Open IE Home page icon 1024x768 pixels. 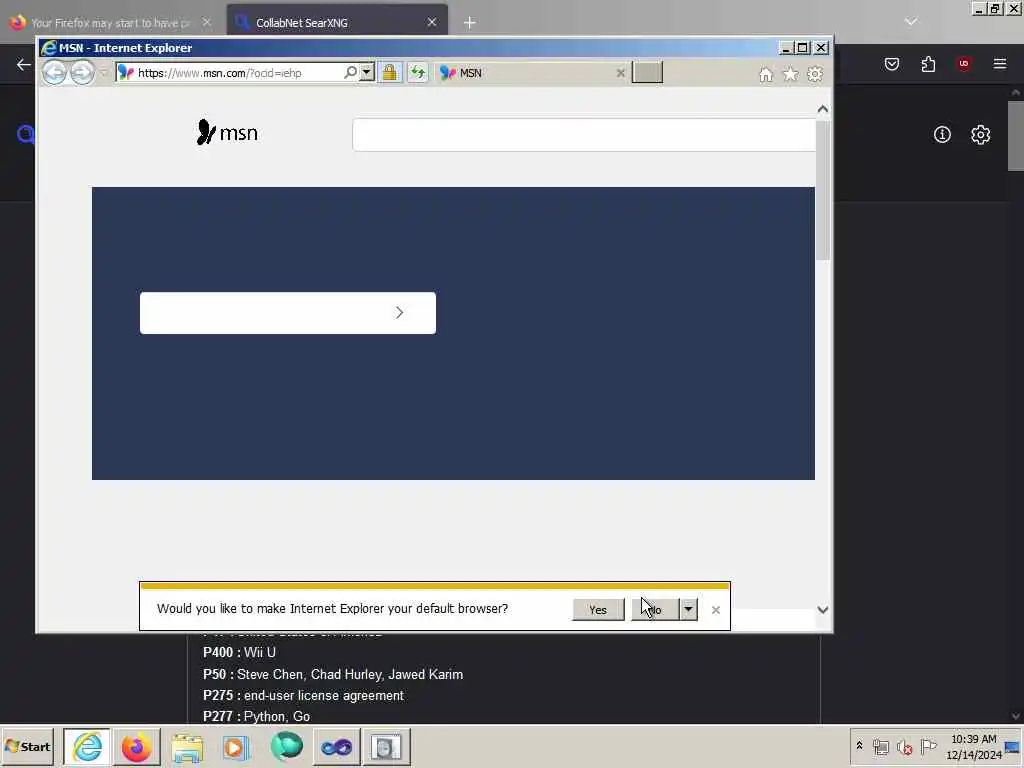point(765,74)
